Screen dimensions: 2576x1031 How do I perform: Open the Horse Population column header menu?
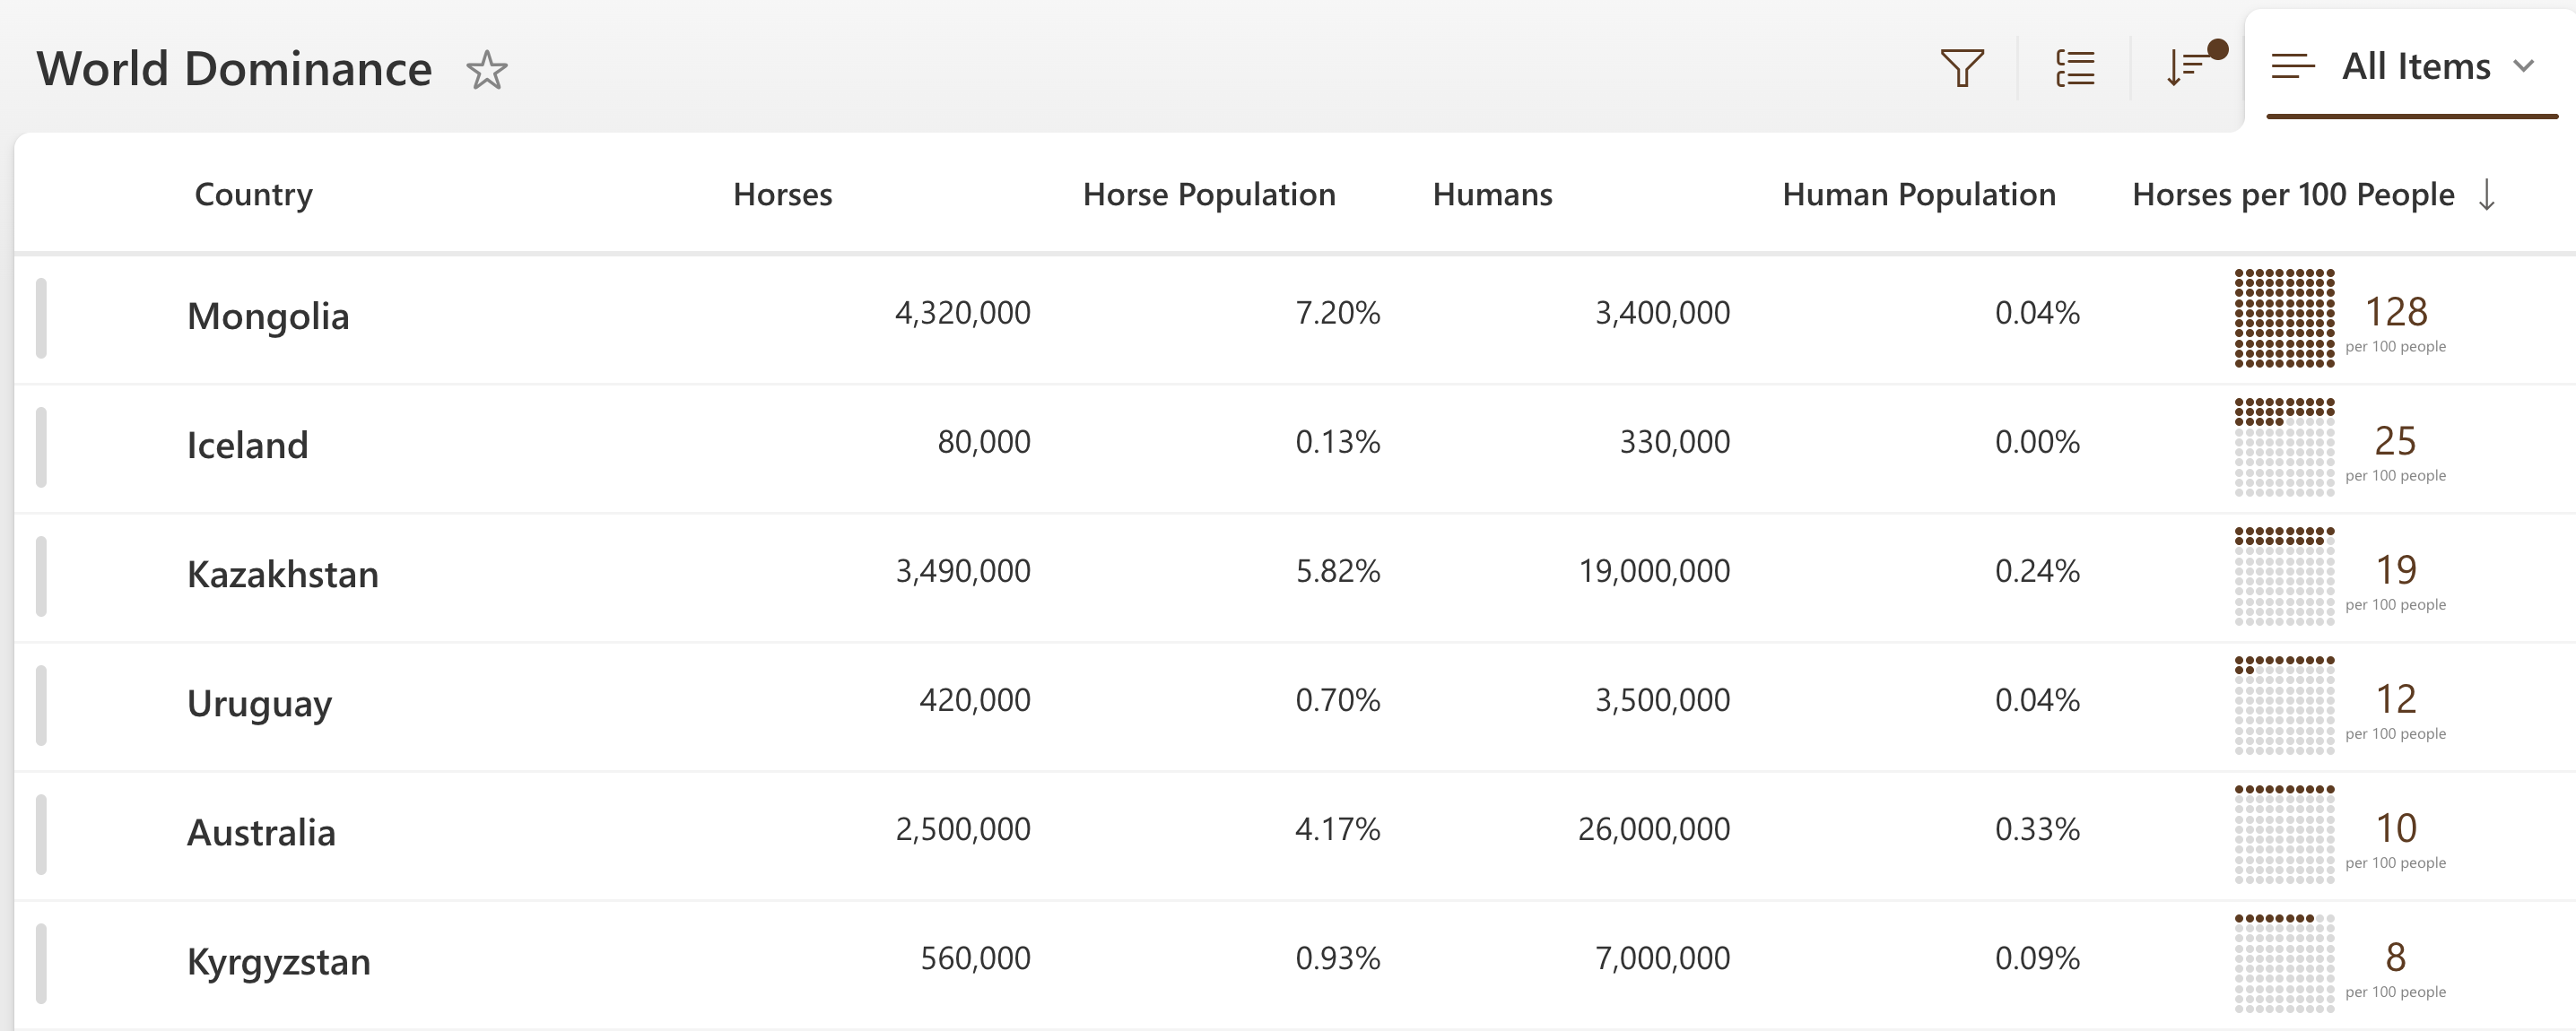coord(1209,194)
